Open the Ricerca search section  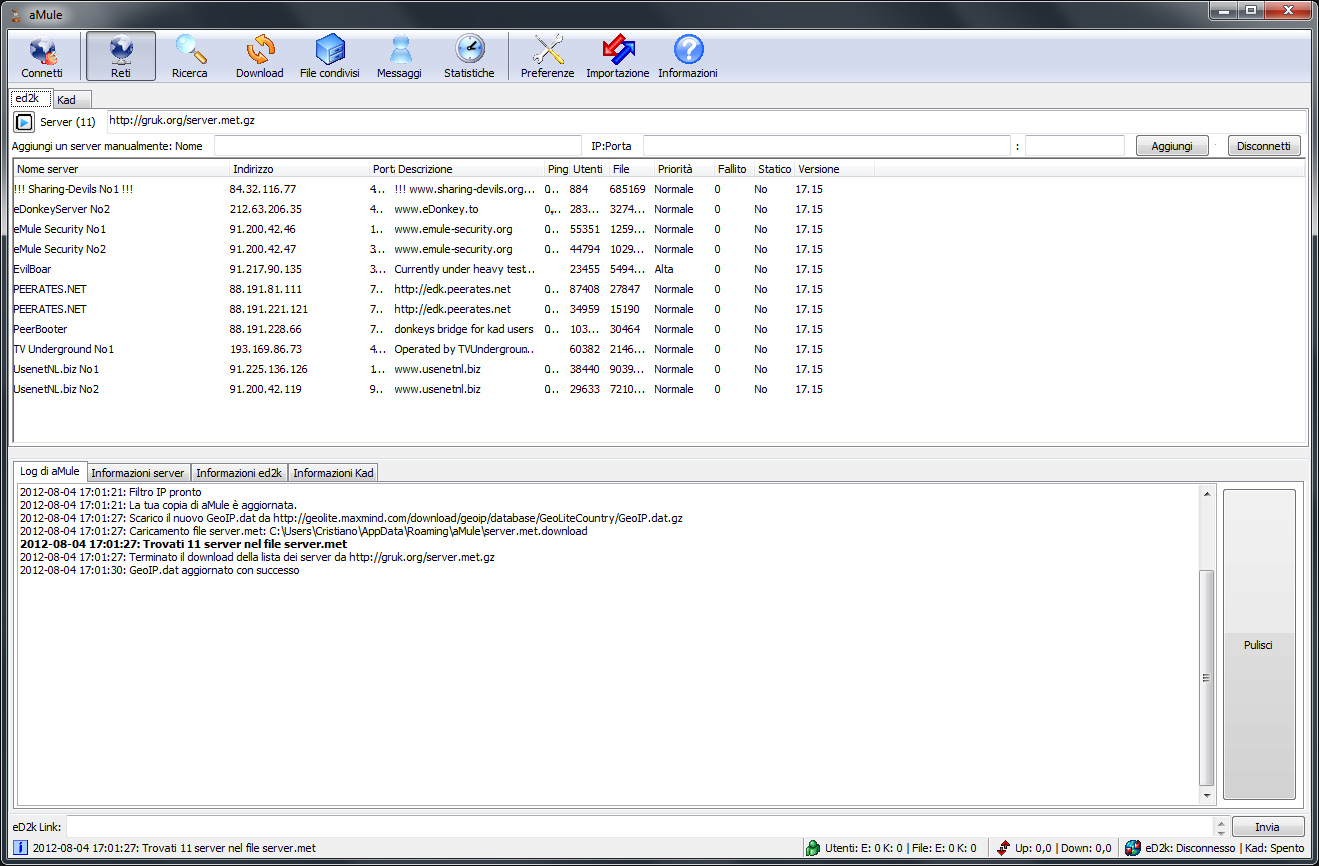point(190,57)
